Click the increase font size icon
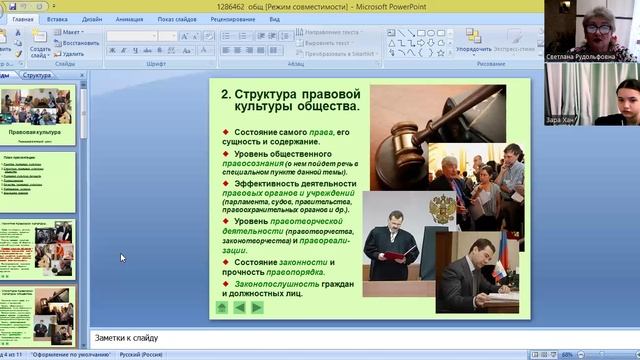Screen dimensions: 640x360 184,36
